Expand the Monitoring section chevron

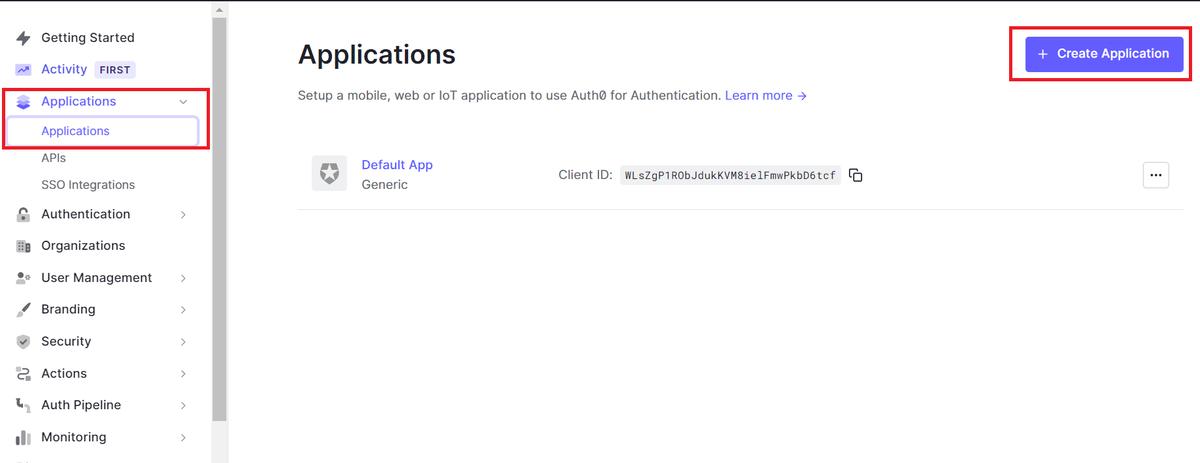pos(183,438)
